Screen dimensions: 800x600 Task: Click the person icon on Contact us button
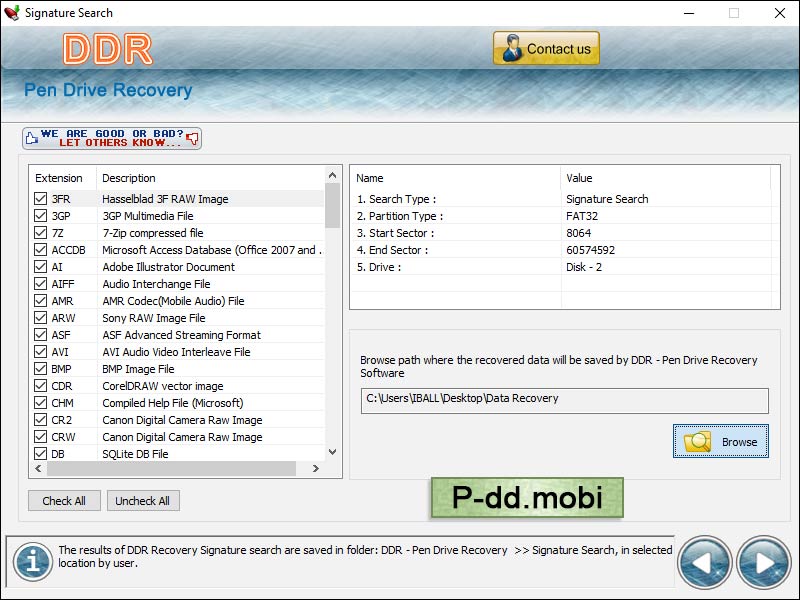(513, 47)
